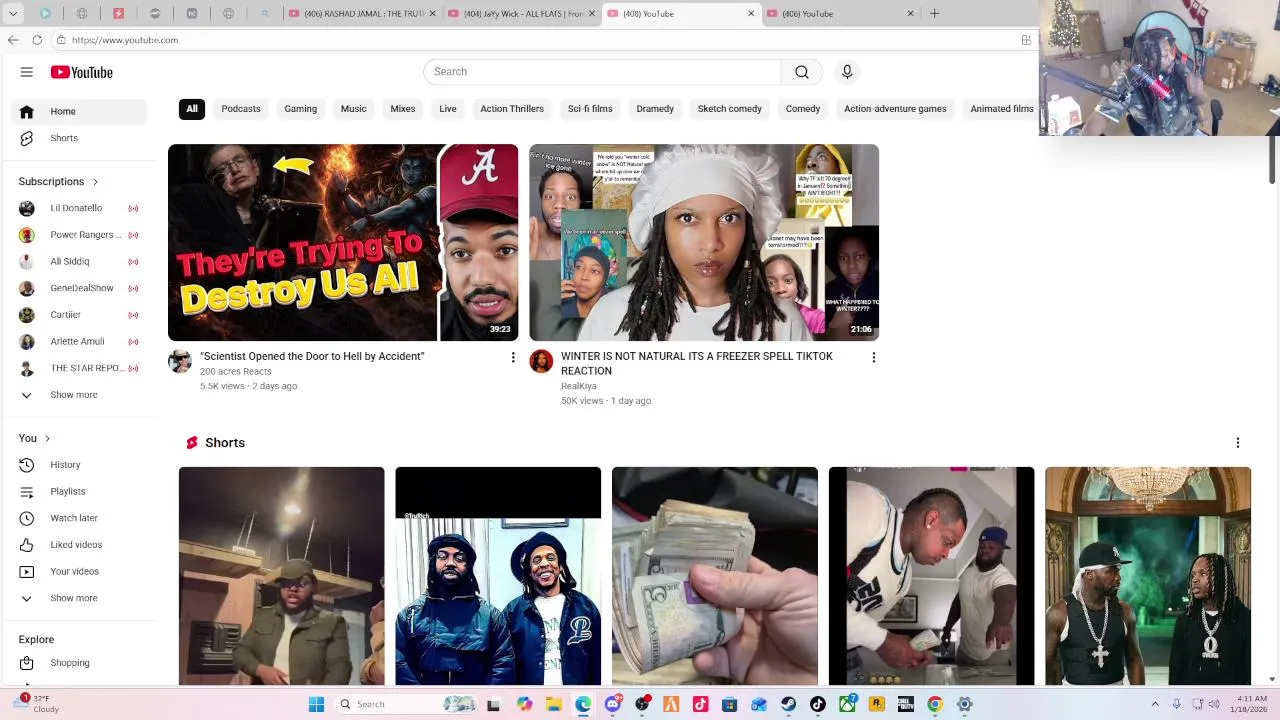
Task: Open Steam from the taskbar
Action: [789, 704]
